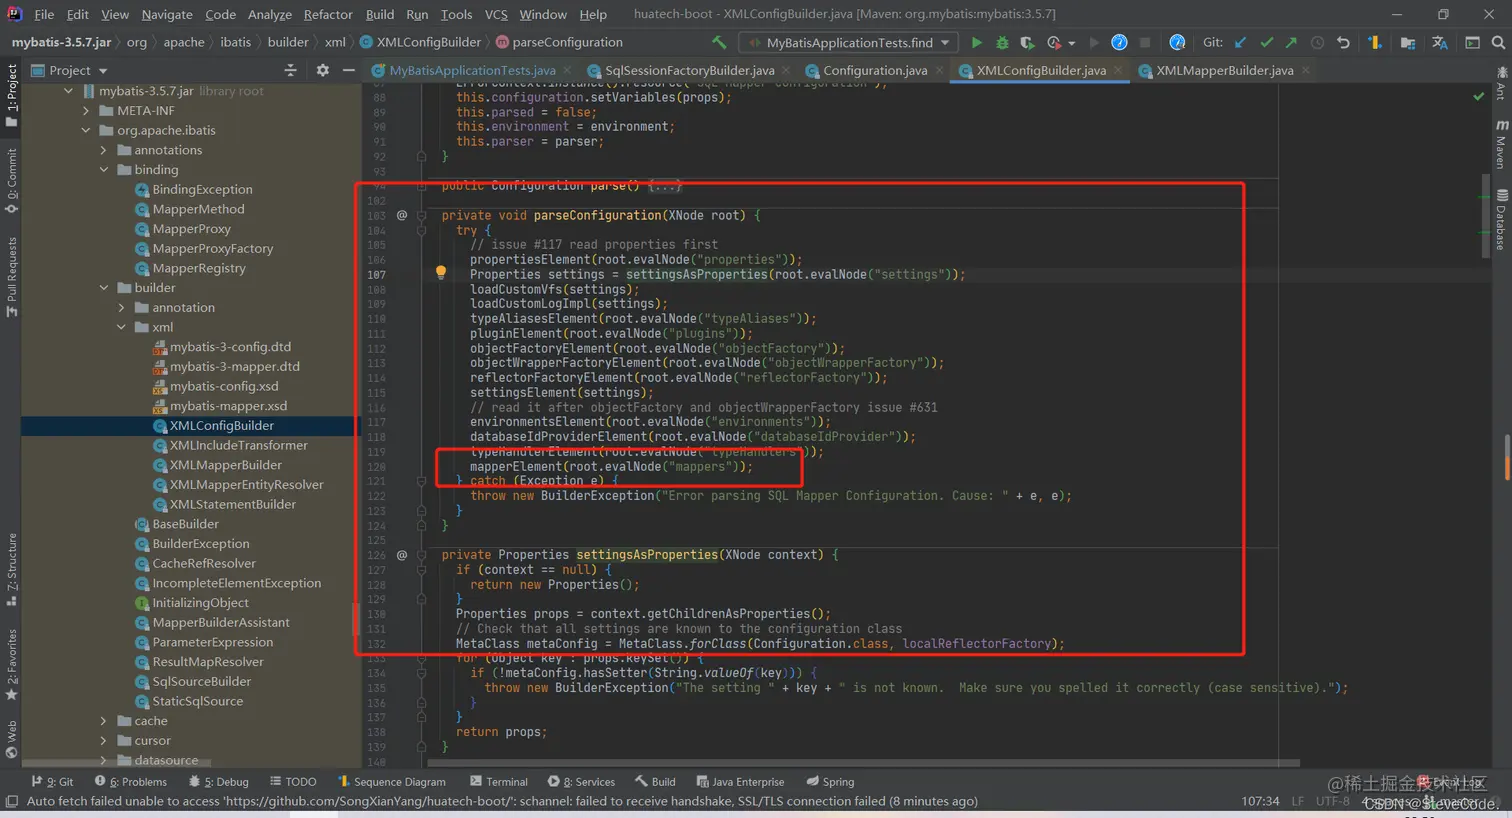Image resolution: width=1512 pixels, height=818 pixels.
Task: Click the Build project hammer icon
Action: 718,42
